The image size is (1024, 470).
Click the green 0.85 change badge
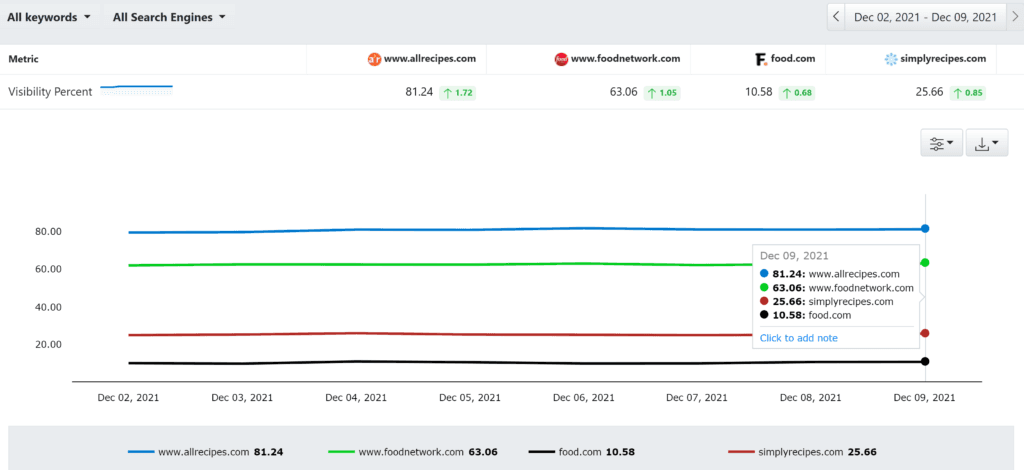coord(967,93)
